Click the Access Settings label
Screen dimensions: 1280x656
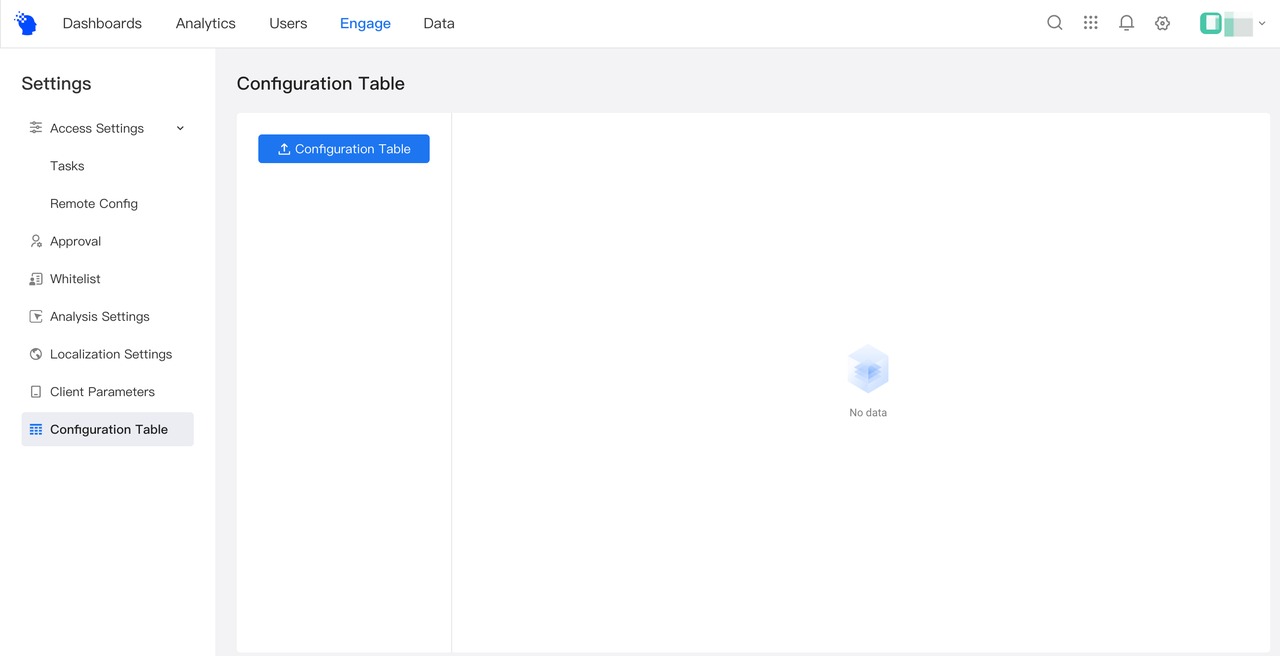97,128
